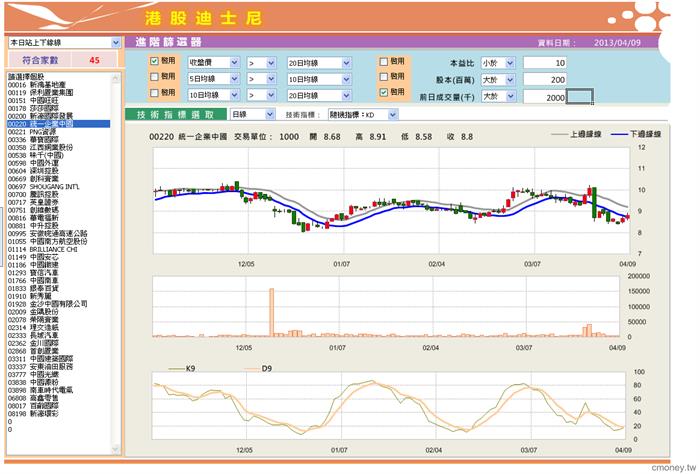Enable 啟用 checkbox for 10日均線 > 20日均線 condition
The height and width of the screenshot is (474, 700).
(x=154, y=93)
